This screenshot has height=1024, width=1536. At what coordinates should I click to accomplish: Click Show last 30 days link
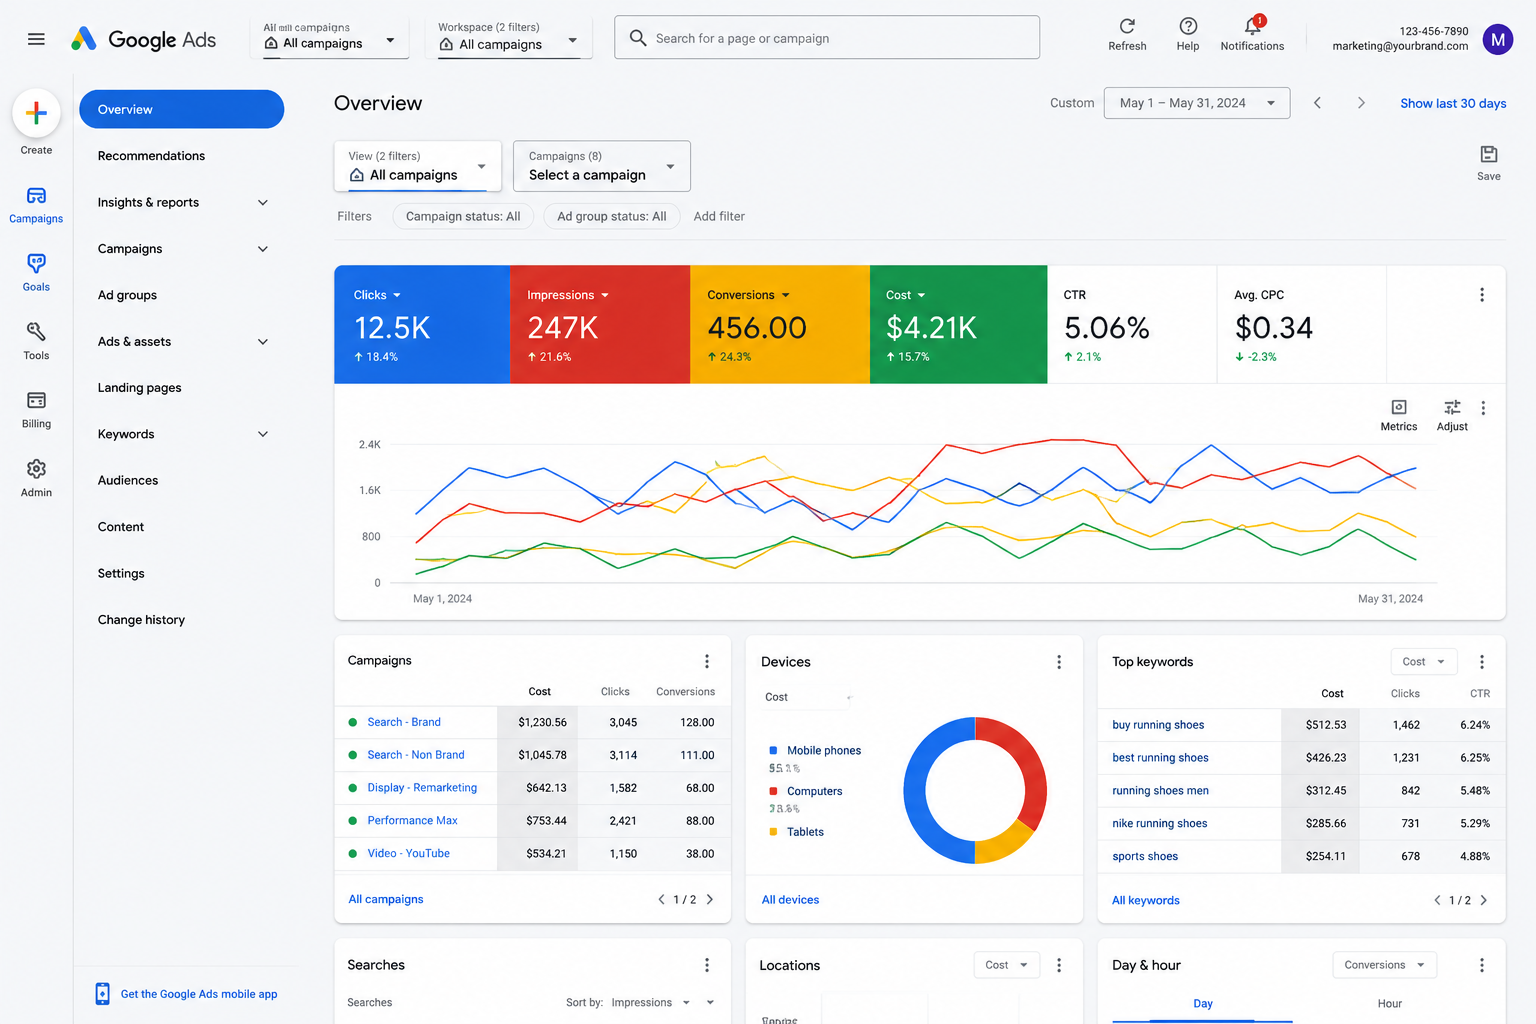(x=1453, y=103)
